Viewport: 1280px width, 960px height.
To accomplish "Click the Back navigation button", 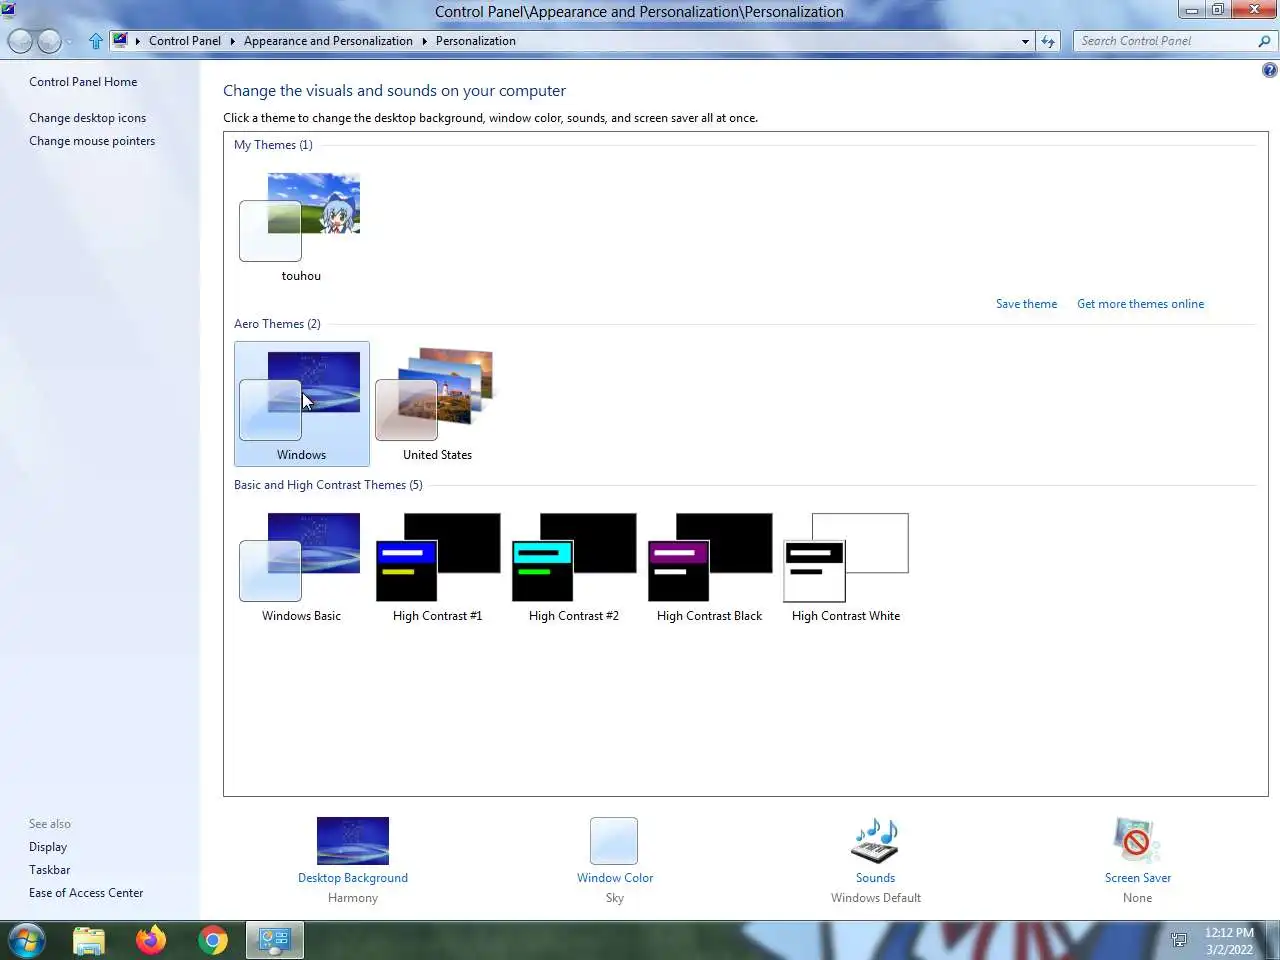I will 20,41.
